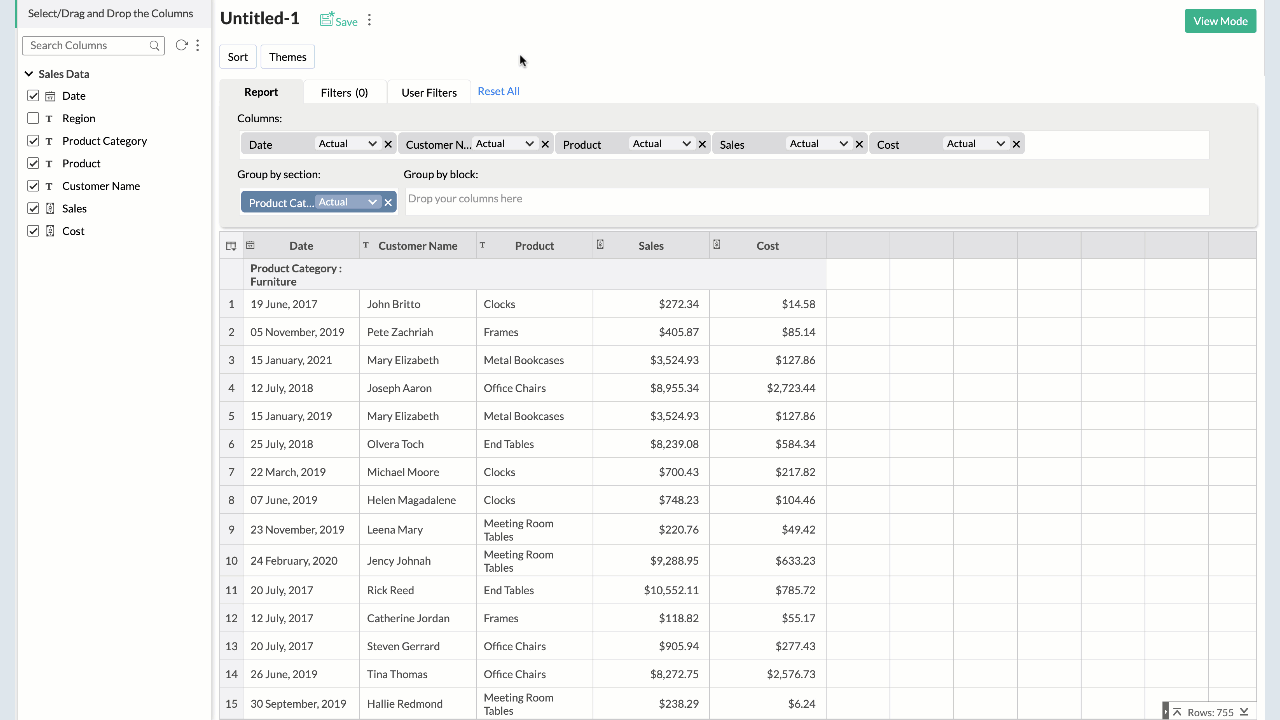Click the Sales column header
Viewport: 1280px width, 720px height.
coord(651,246)
